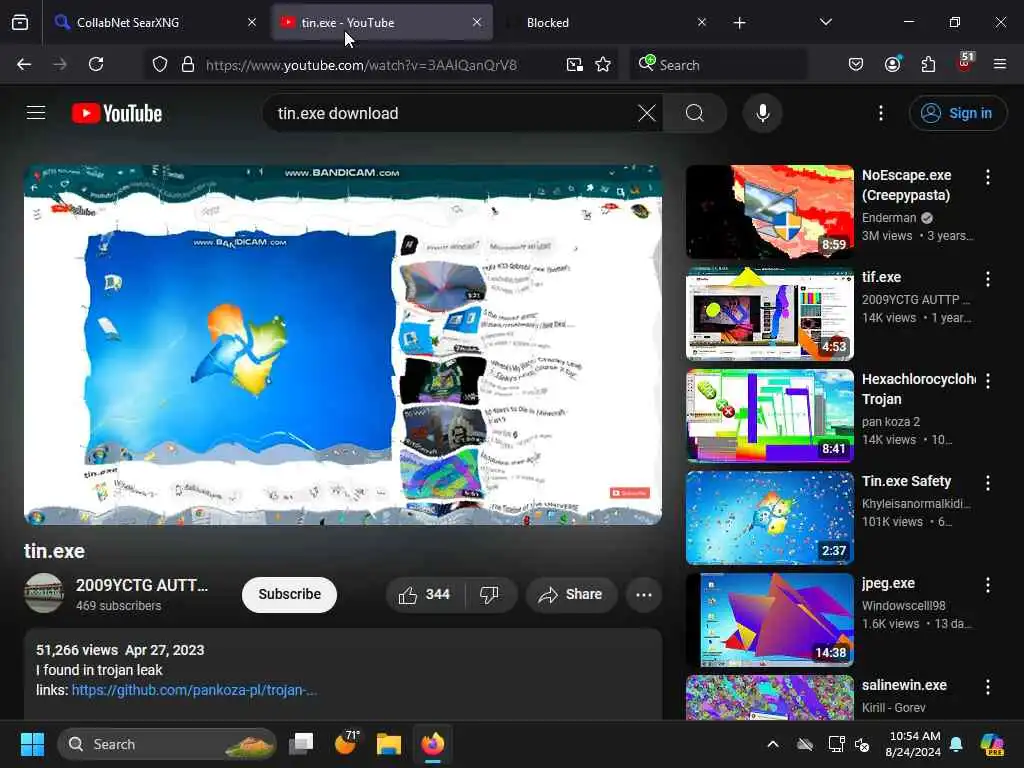This screenshot has height=768, width=1024.
Task: Bookmark this page with star icon
Action: click(603, 64)
